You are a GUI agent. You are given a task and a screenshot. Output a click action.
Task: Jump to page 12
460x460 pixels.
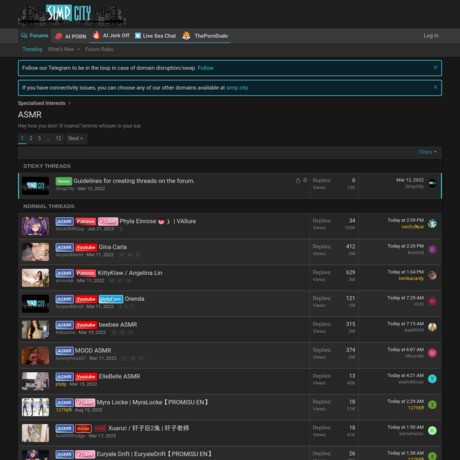[58, 138]
